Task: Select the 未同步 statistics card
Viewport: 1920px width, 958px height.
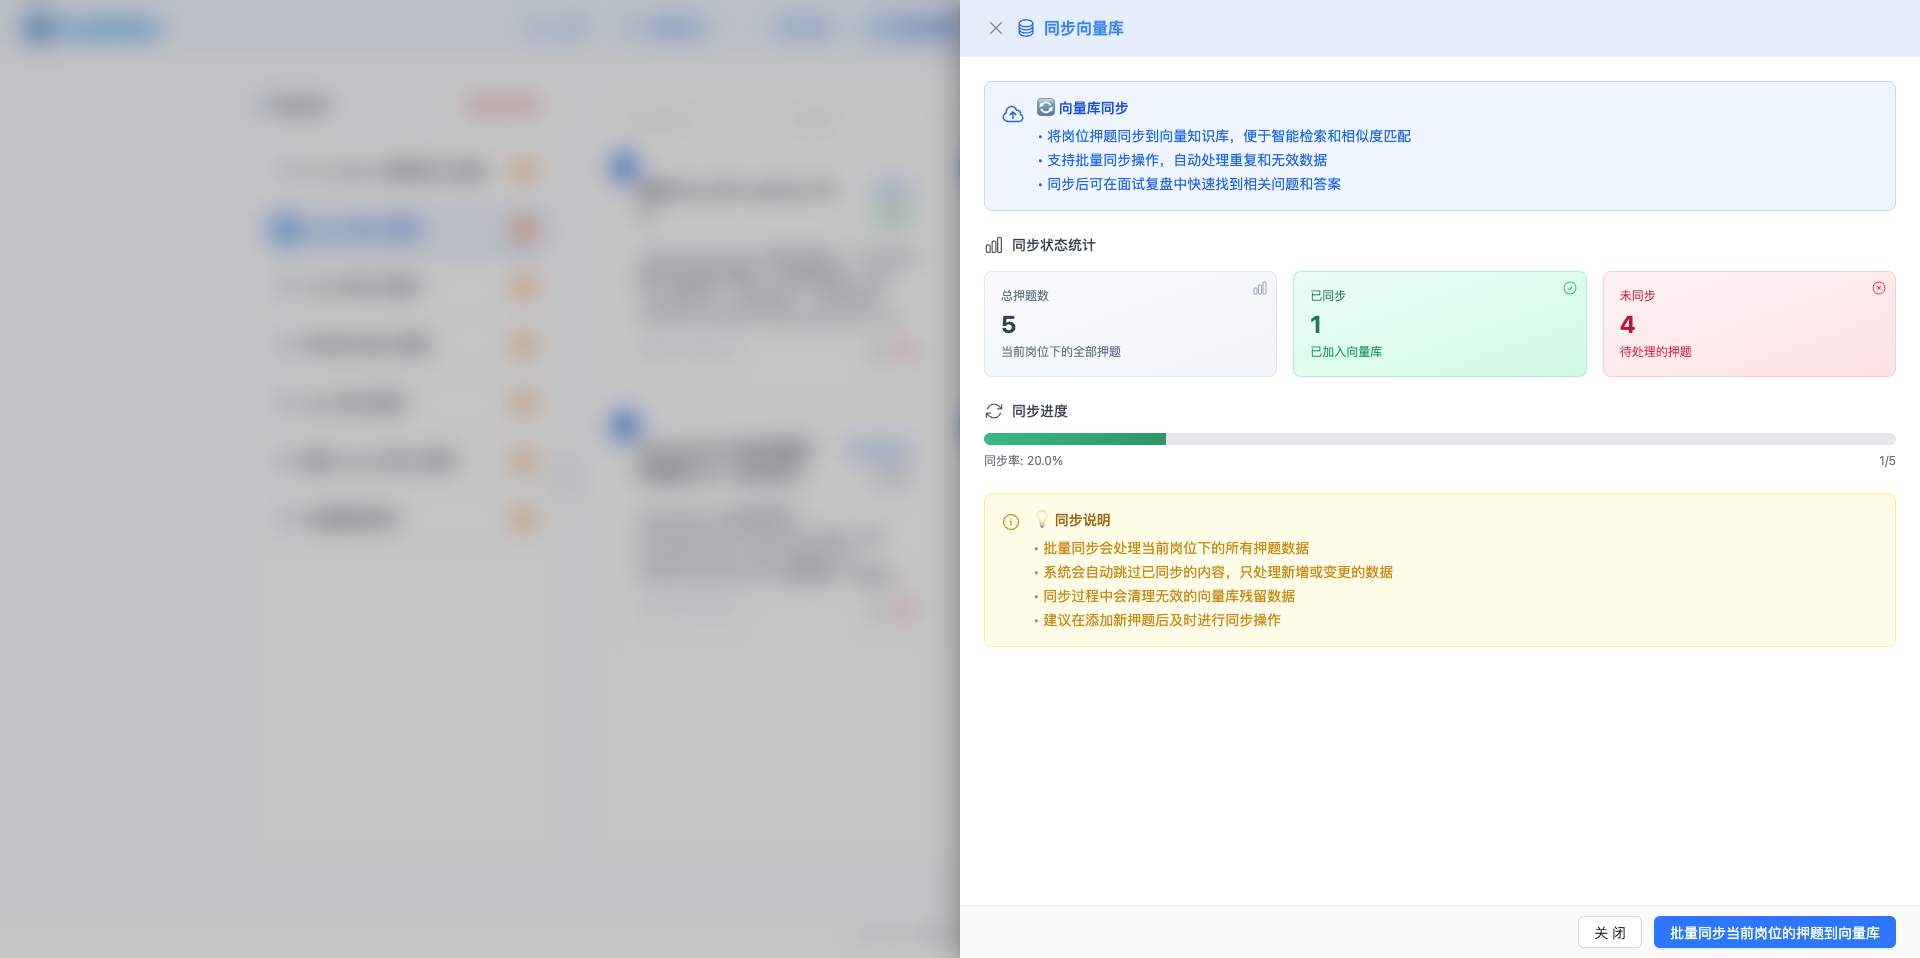Action: click(x=1748, y=324)
